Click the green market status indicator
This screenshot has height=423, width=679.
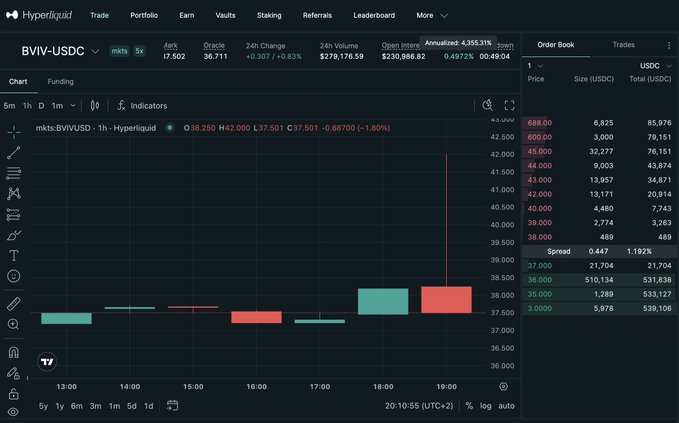coord(170,128)
